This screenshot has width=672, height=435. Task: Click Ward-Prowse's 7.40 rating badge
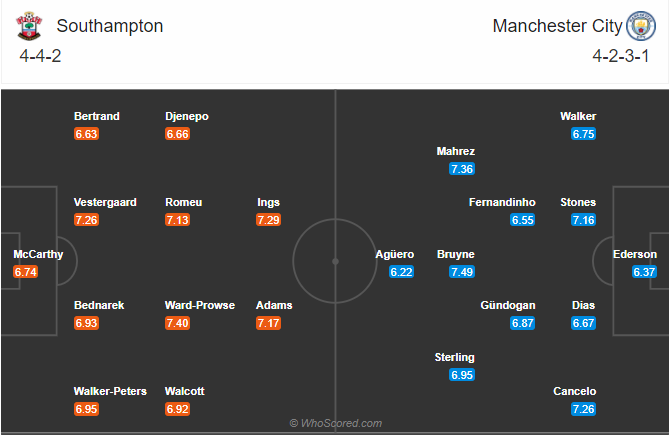click(178, 323)
